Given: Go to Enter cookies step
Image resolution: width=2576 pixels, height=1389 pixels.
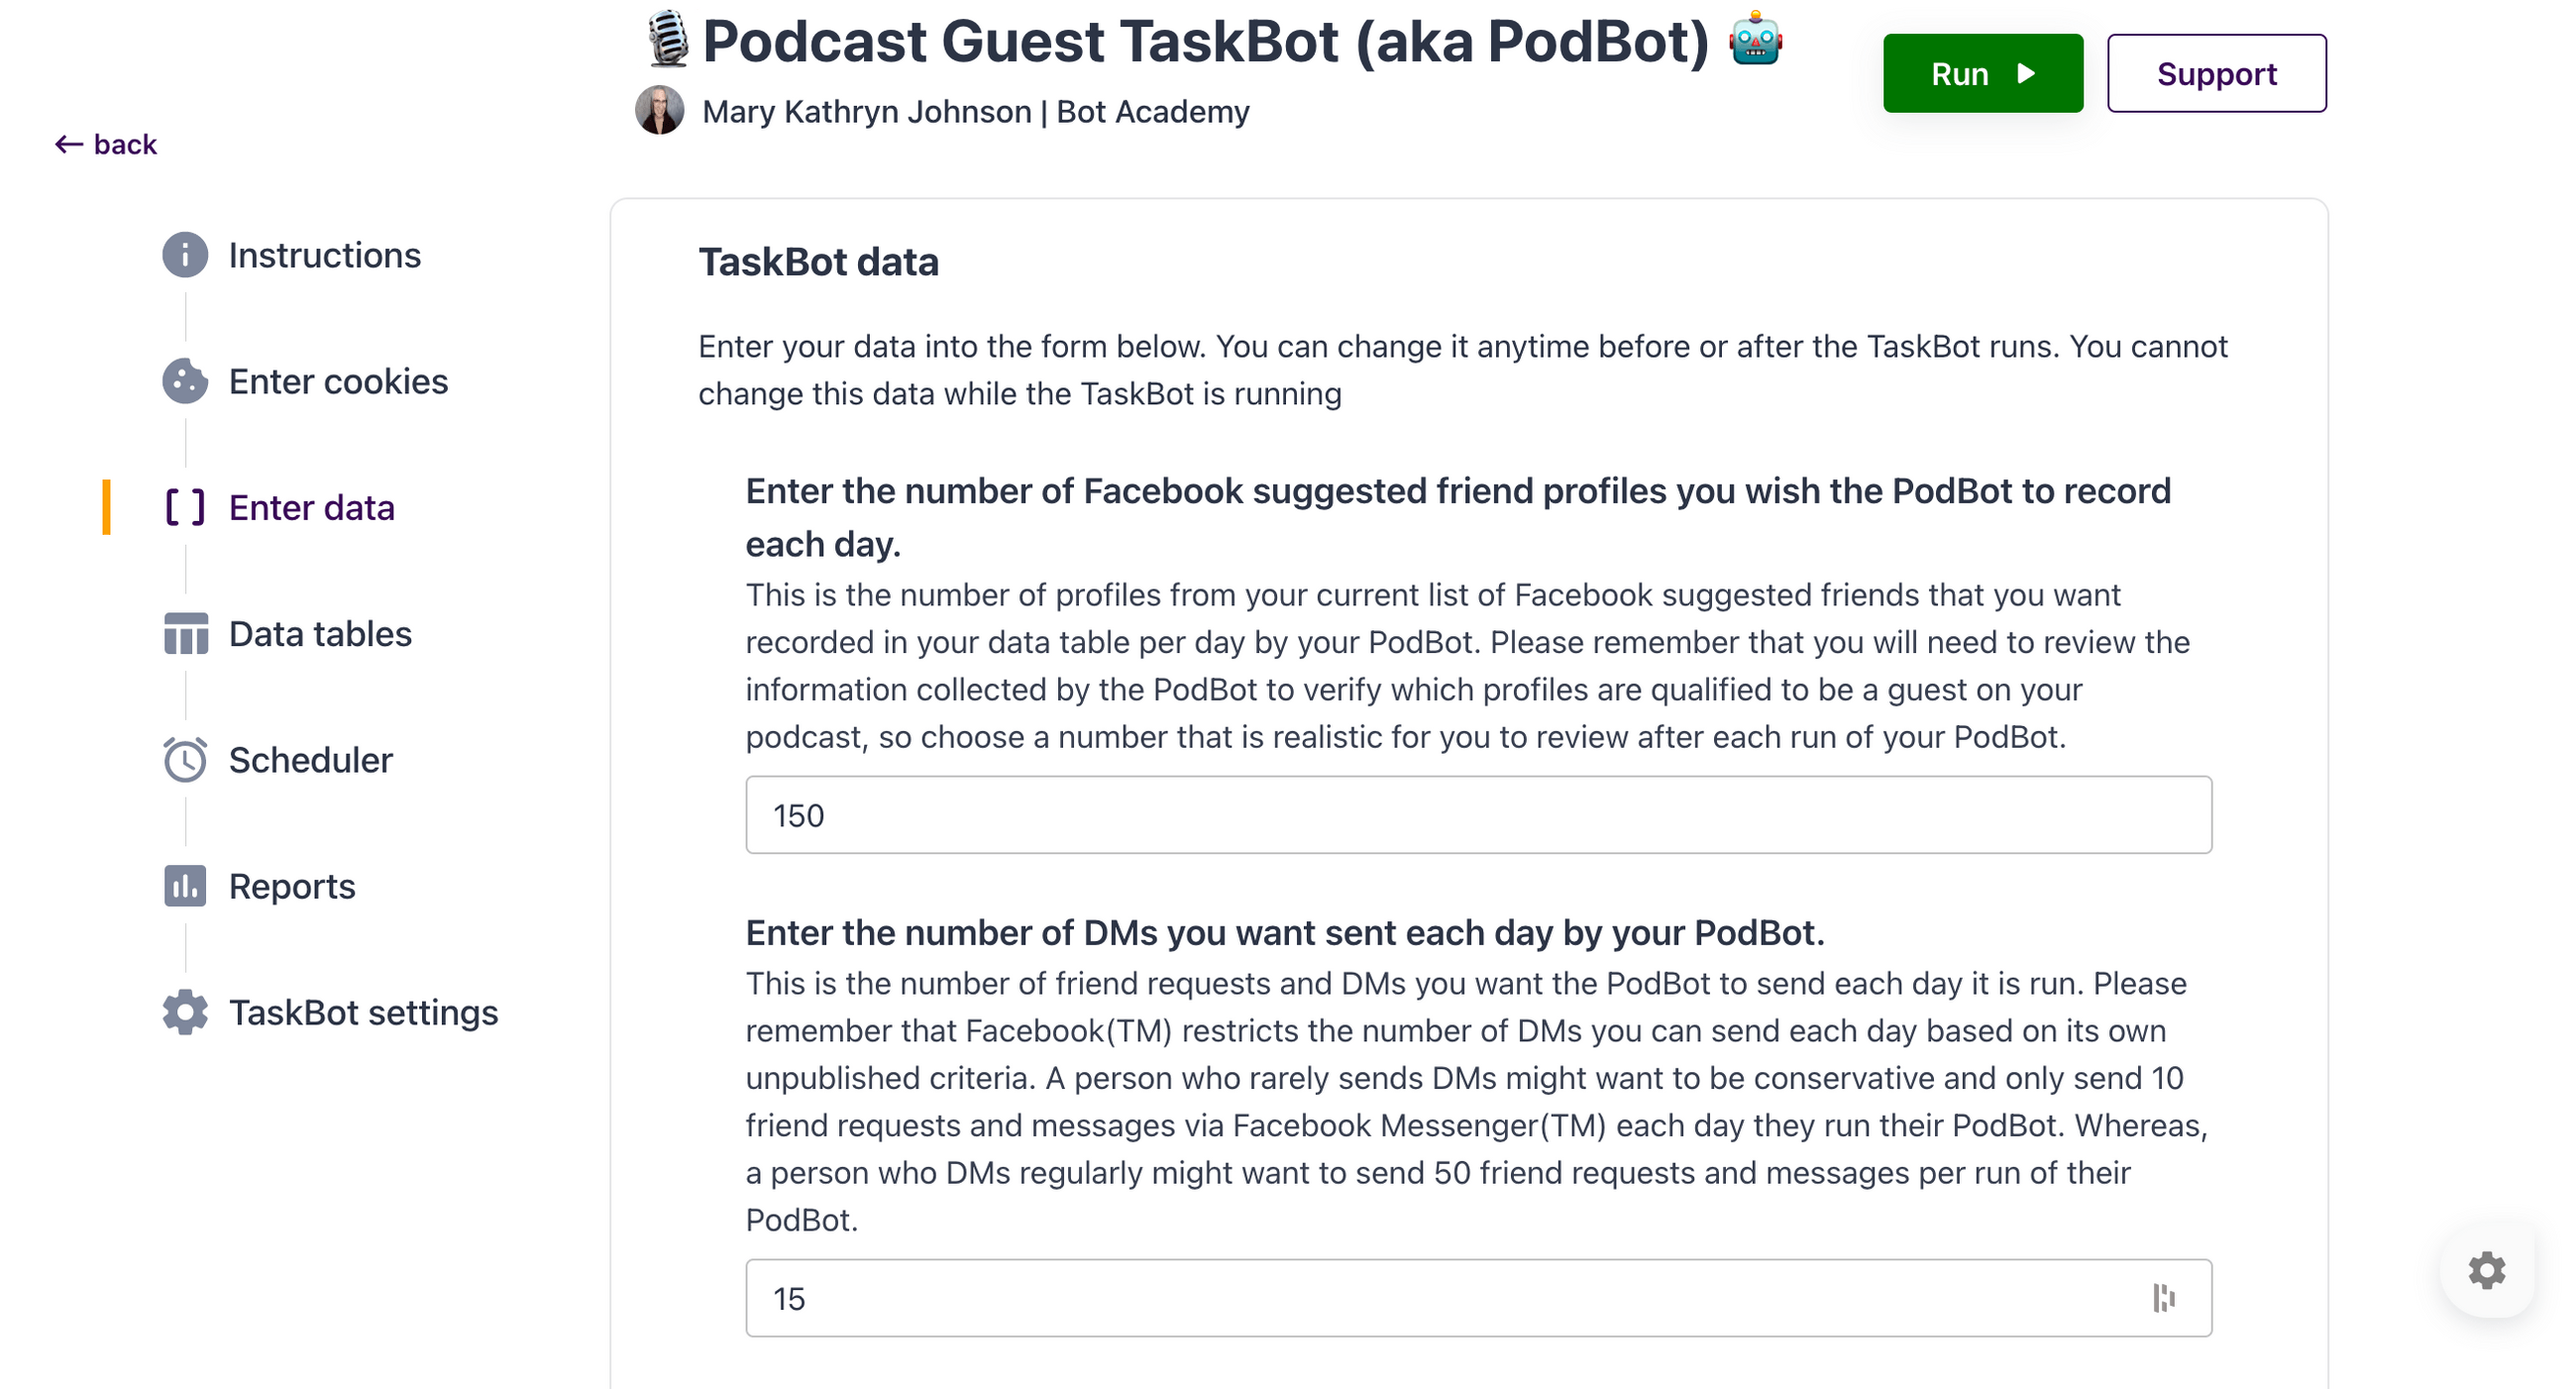Looking at the screenshot, I should click(x=338, y=381).
